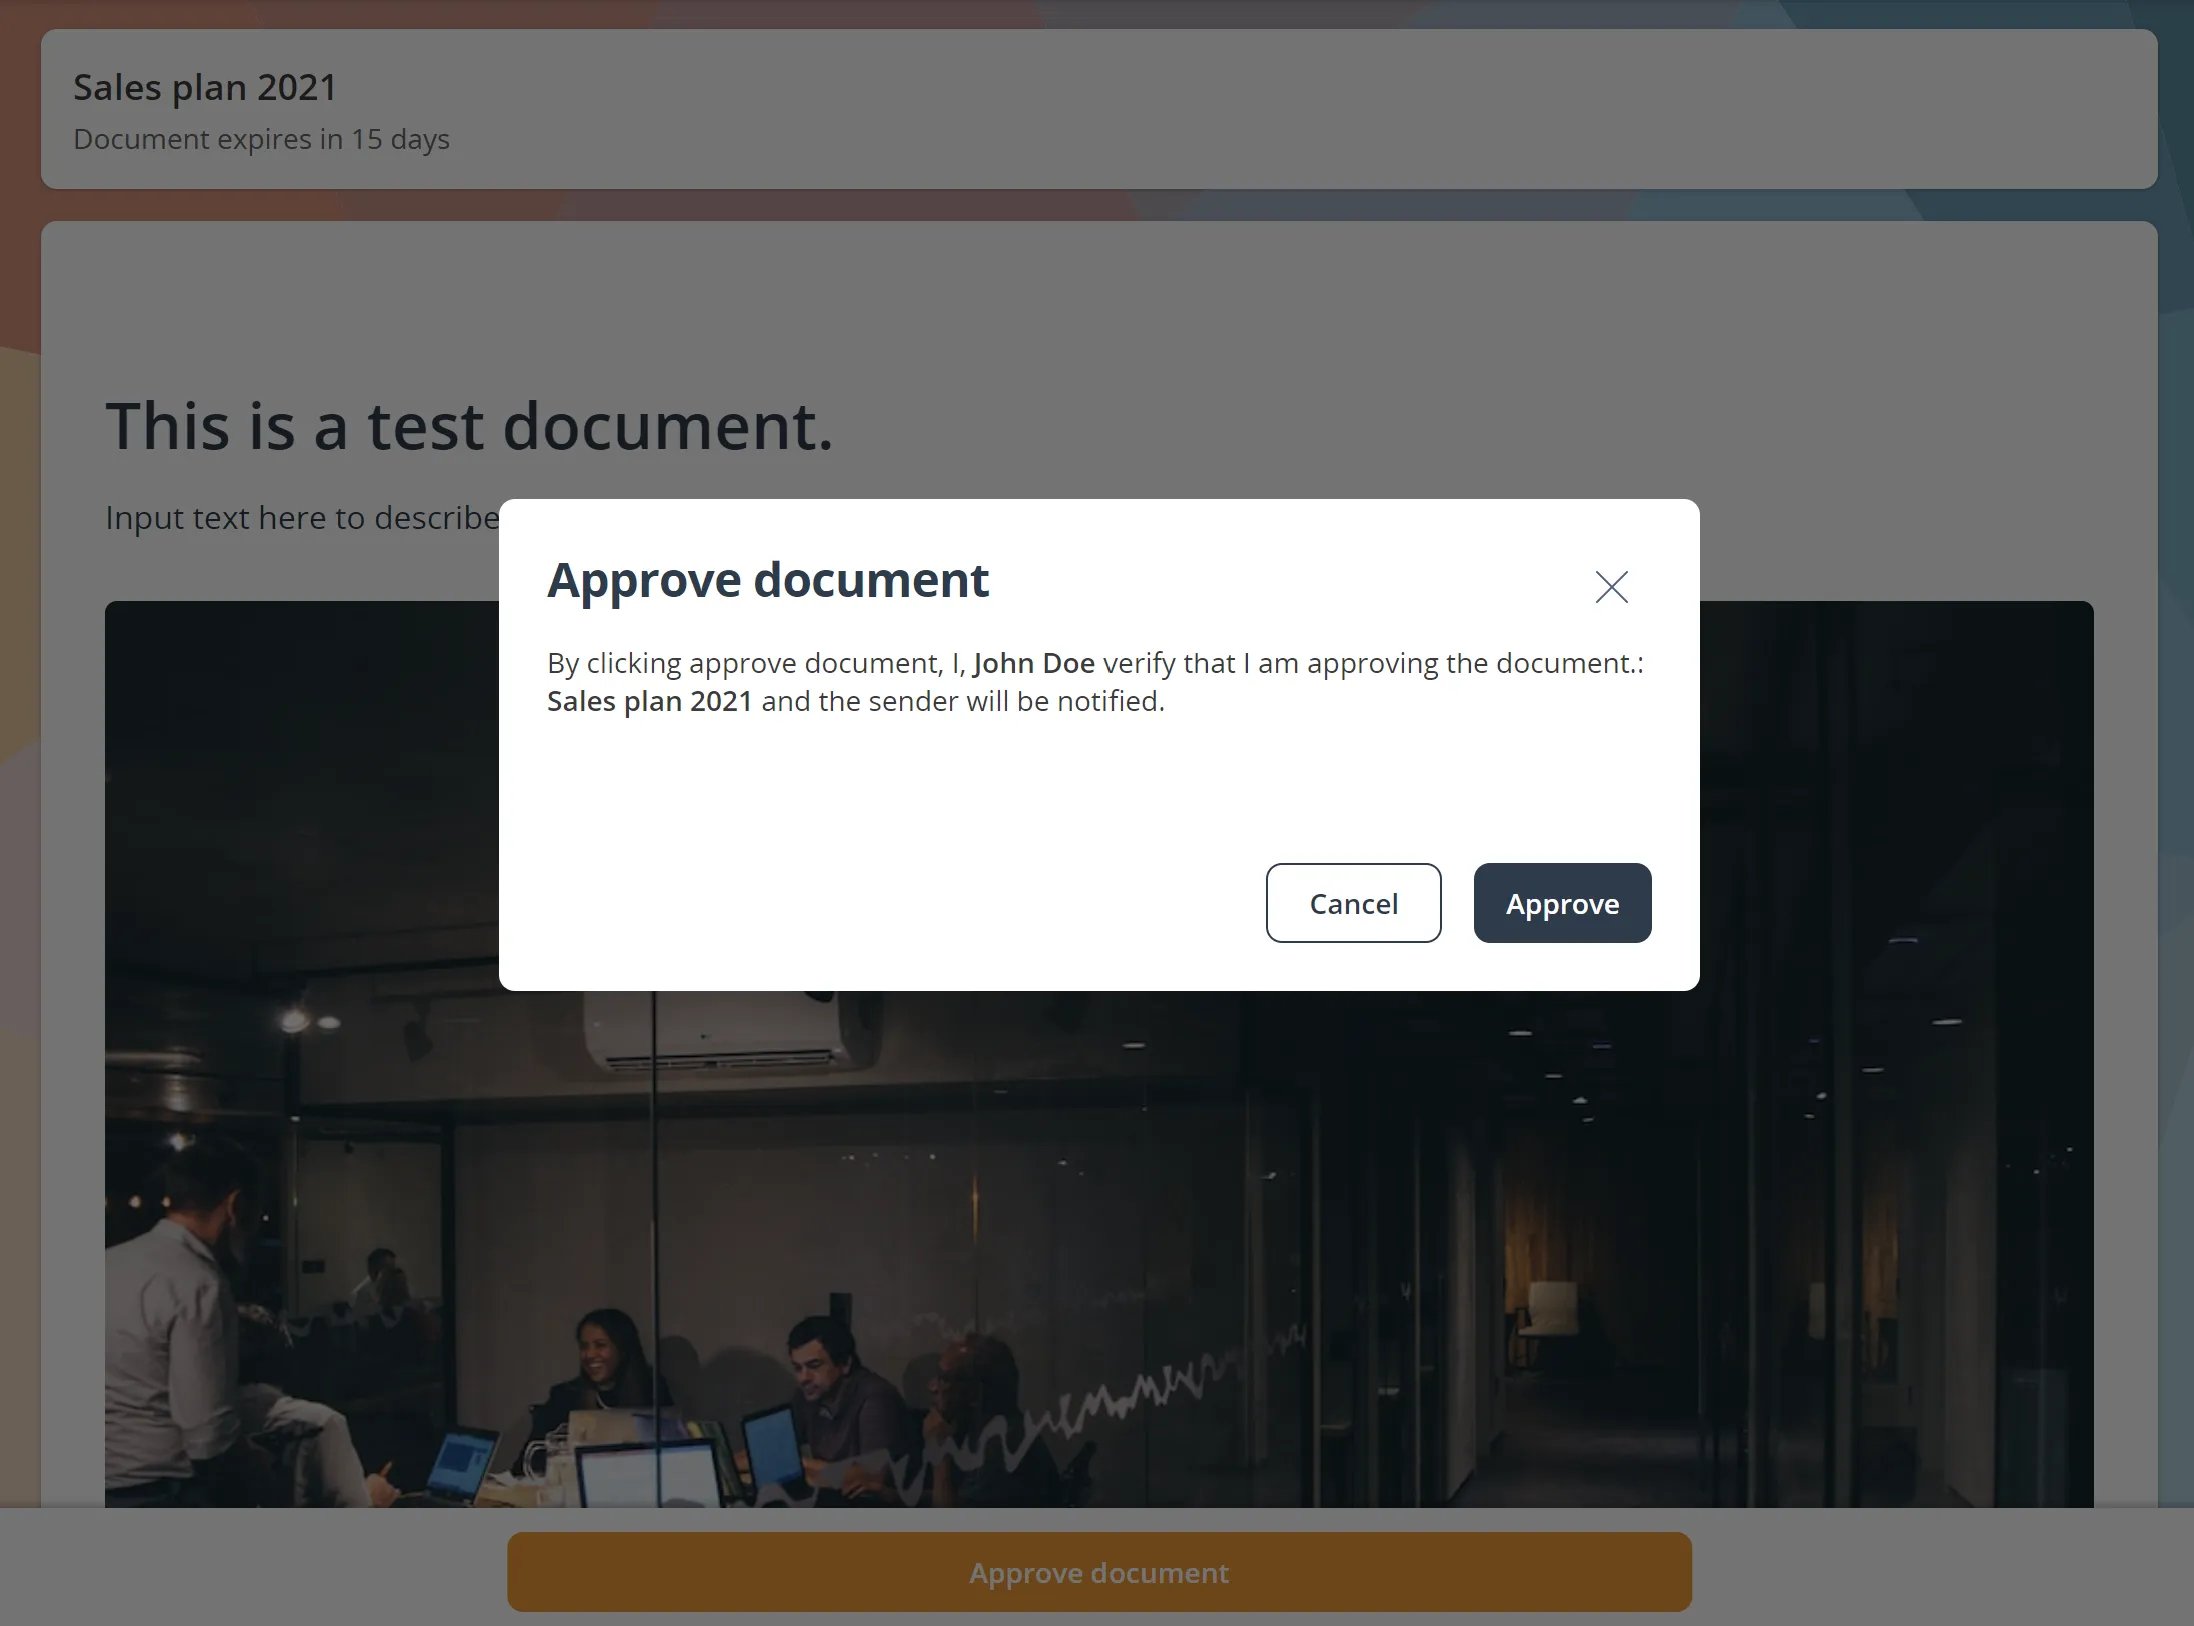Click the bold 'John Doe' name in dialog
This screenshot has height=1626, width=2194.
[1034, 663]
